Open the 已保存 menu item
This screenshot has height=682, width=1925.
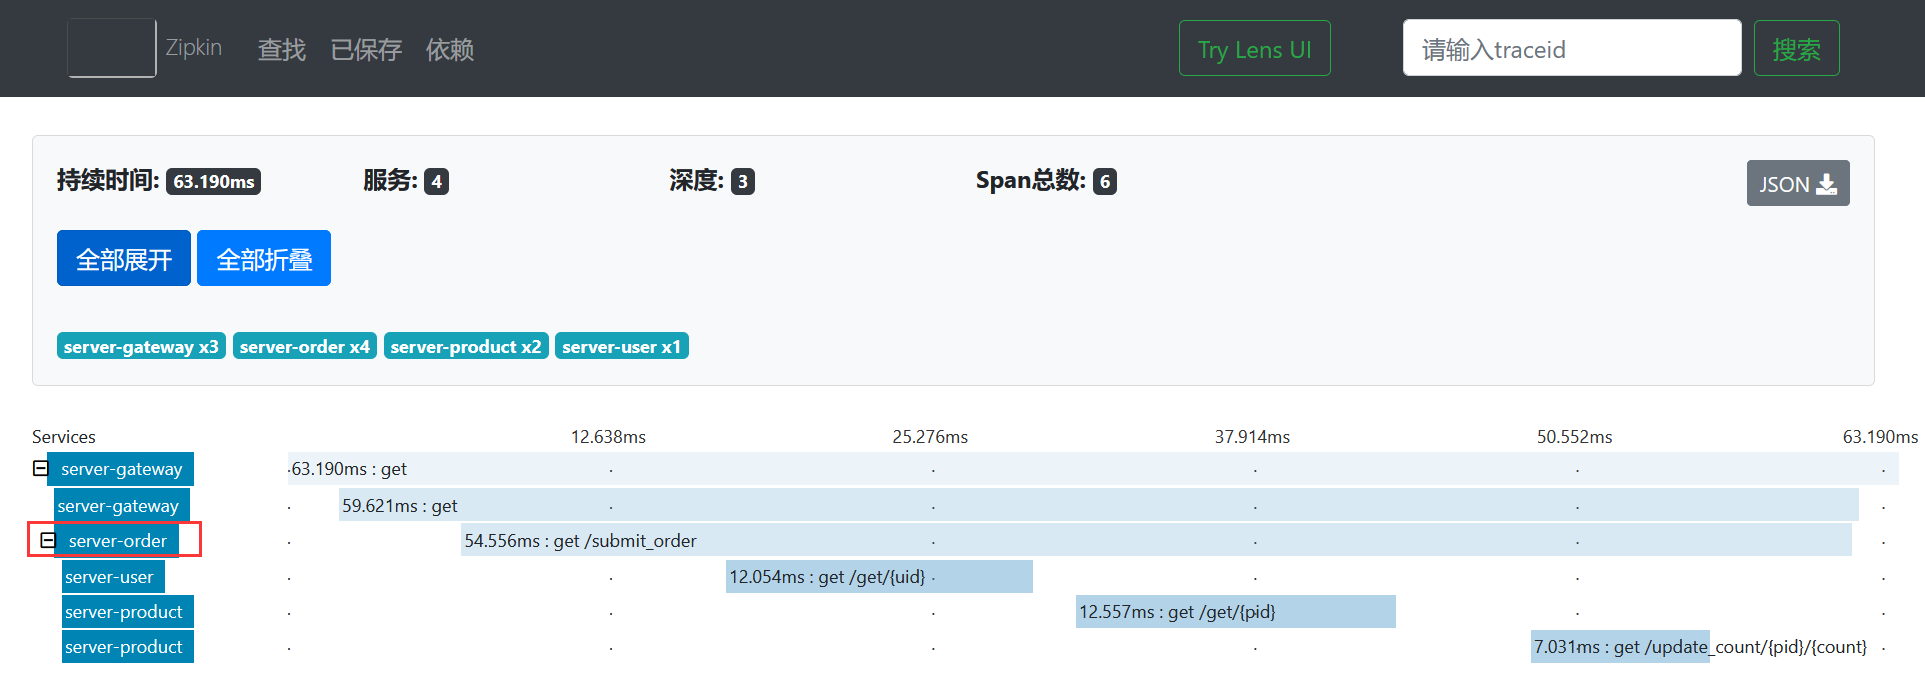coord(366,50)
